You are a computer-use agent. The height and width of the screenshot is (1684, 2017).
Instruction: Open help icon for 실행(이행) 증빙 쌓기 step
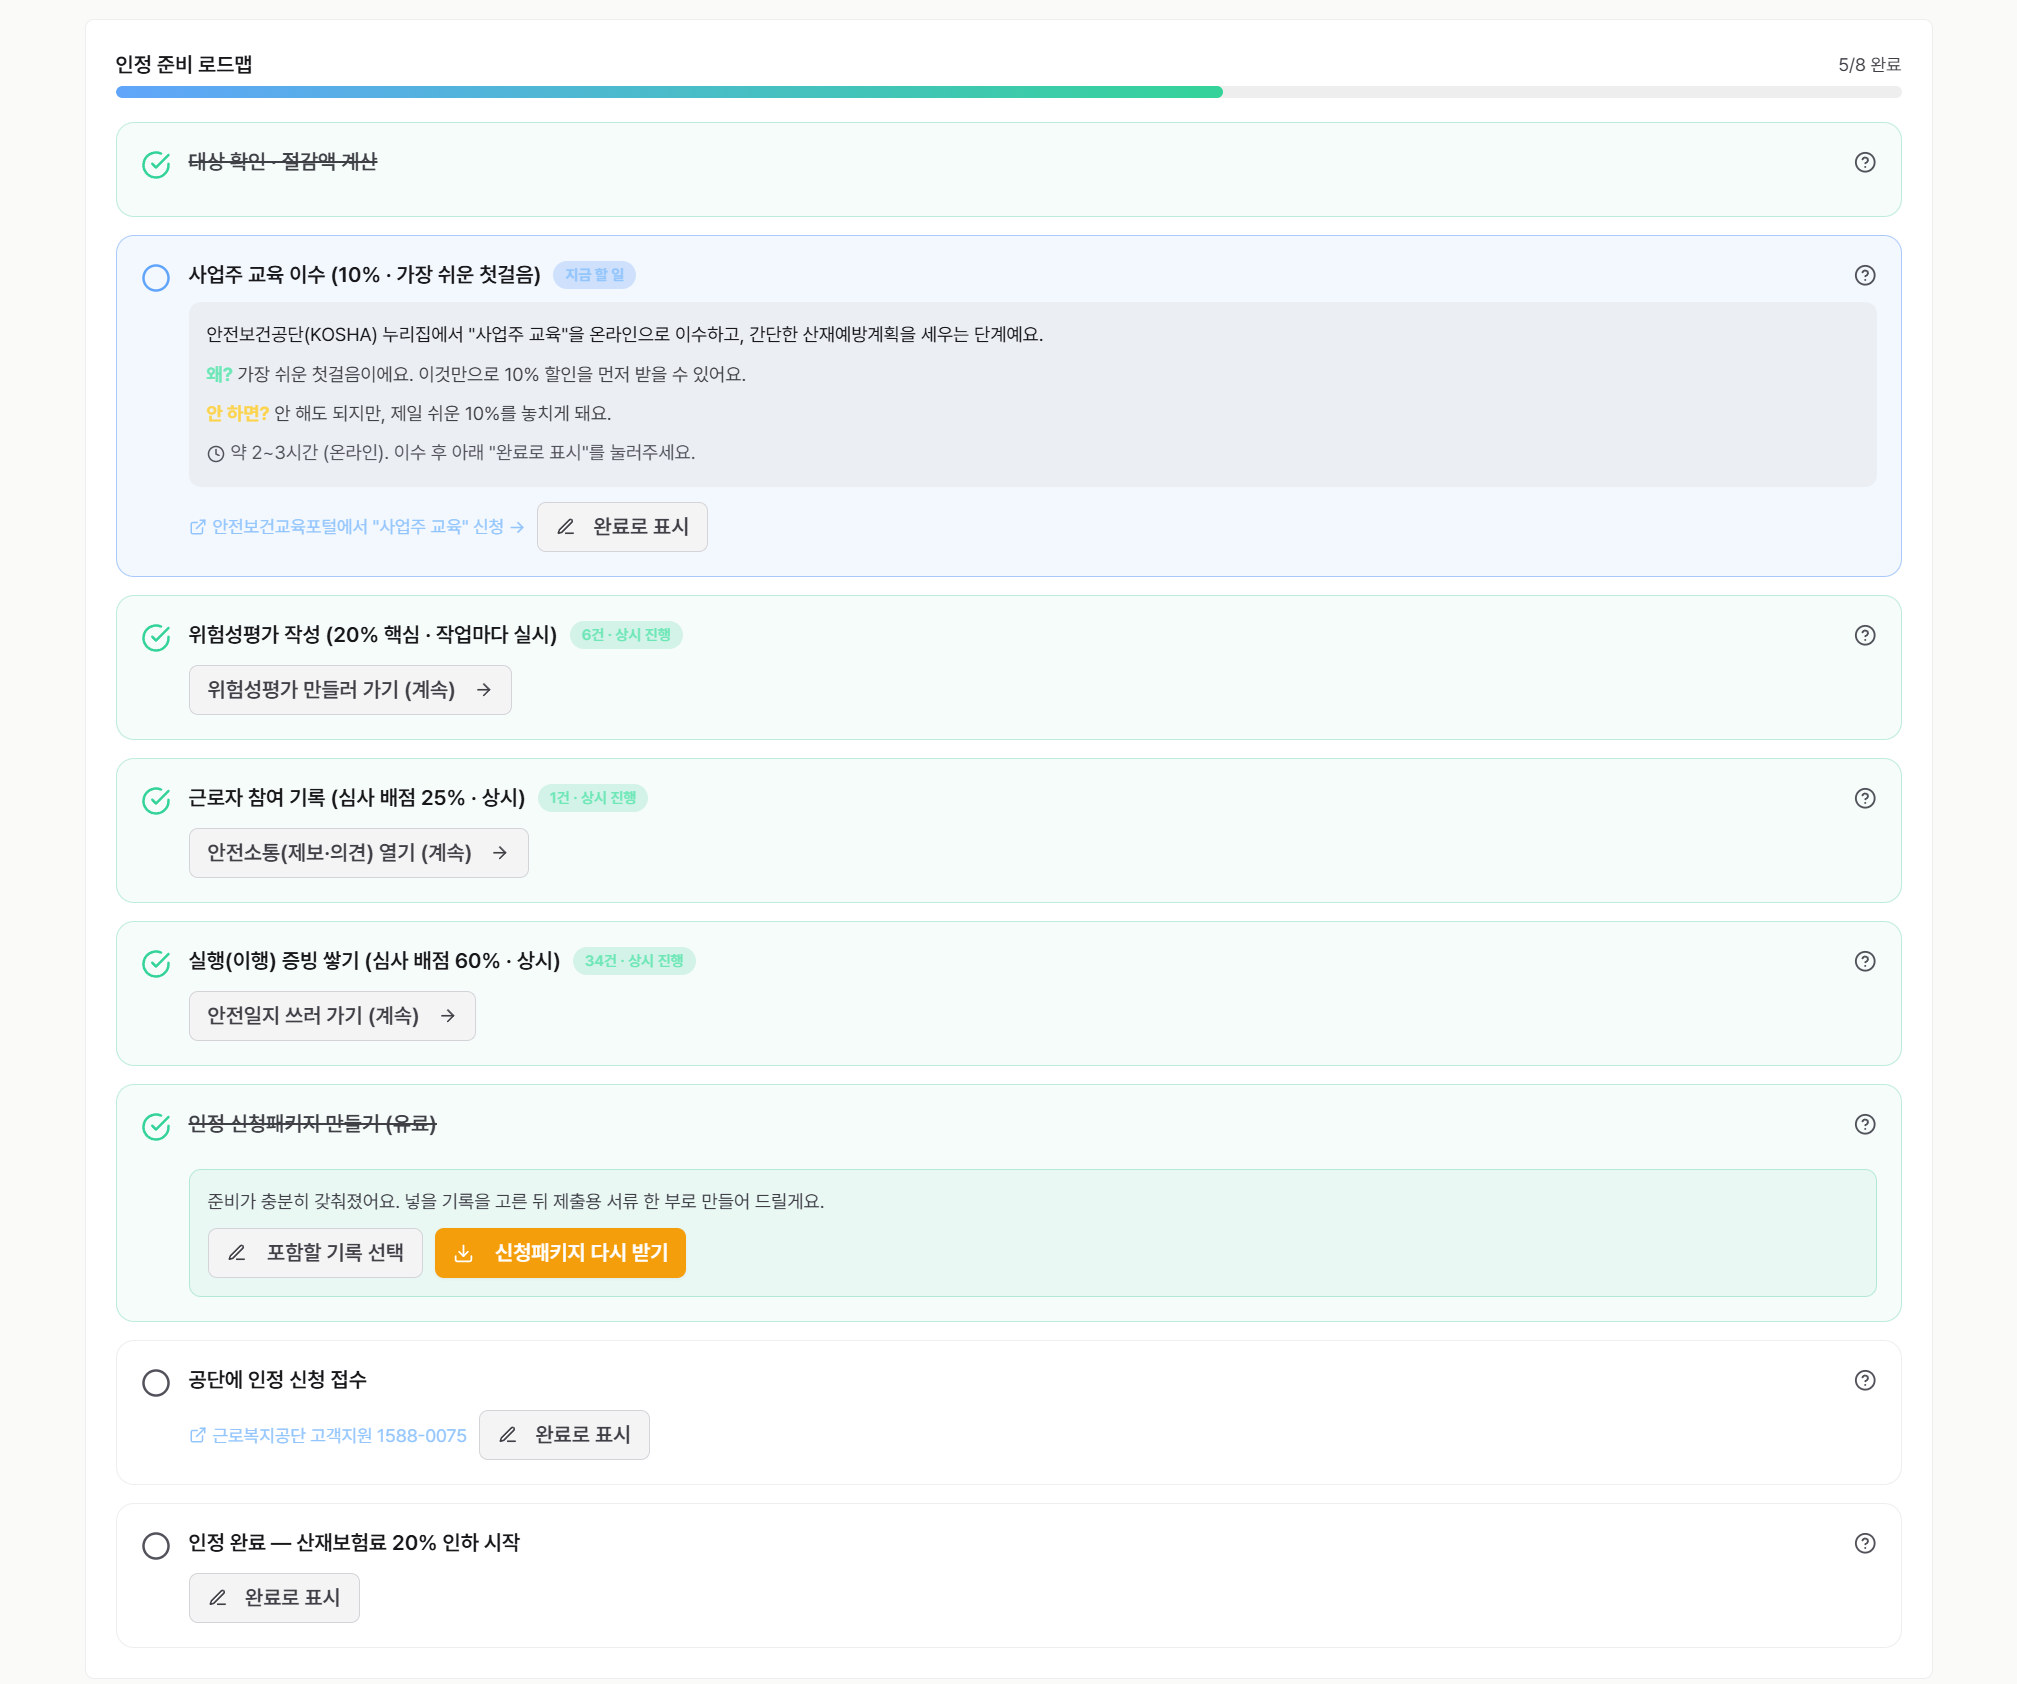pos(1864,961)
